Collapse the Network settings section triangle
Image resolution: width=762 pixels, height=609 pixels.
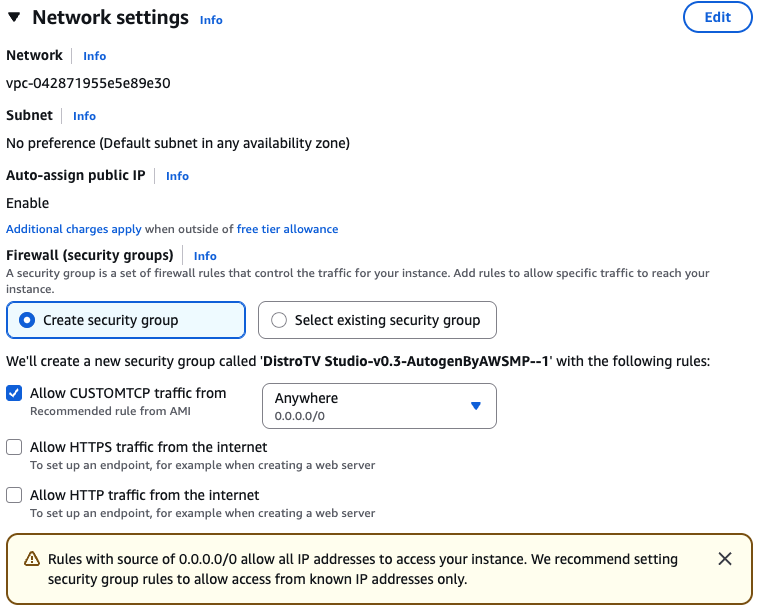(15, 18)
